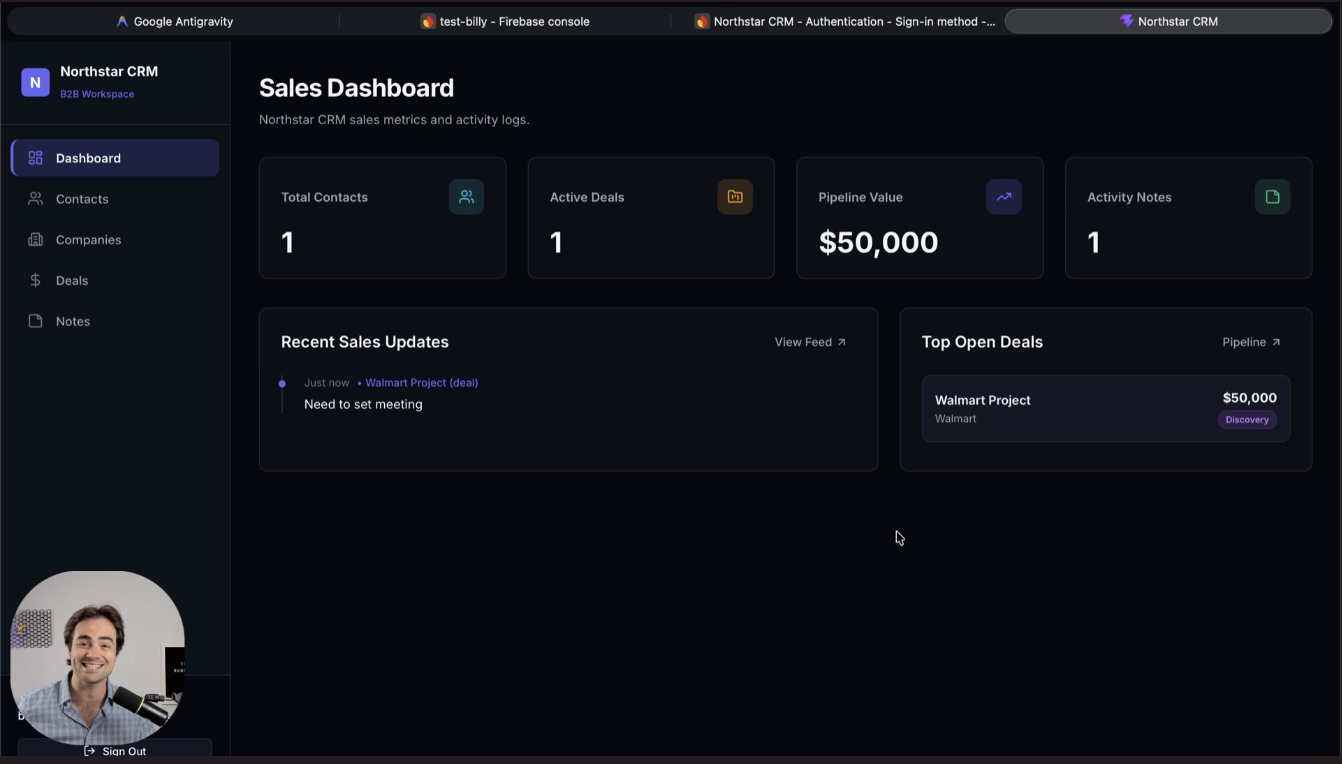
Task: Open the Walmart Project deal card
Action: [1106, 408]
